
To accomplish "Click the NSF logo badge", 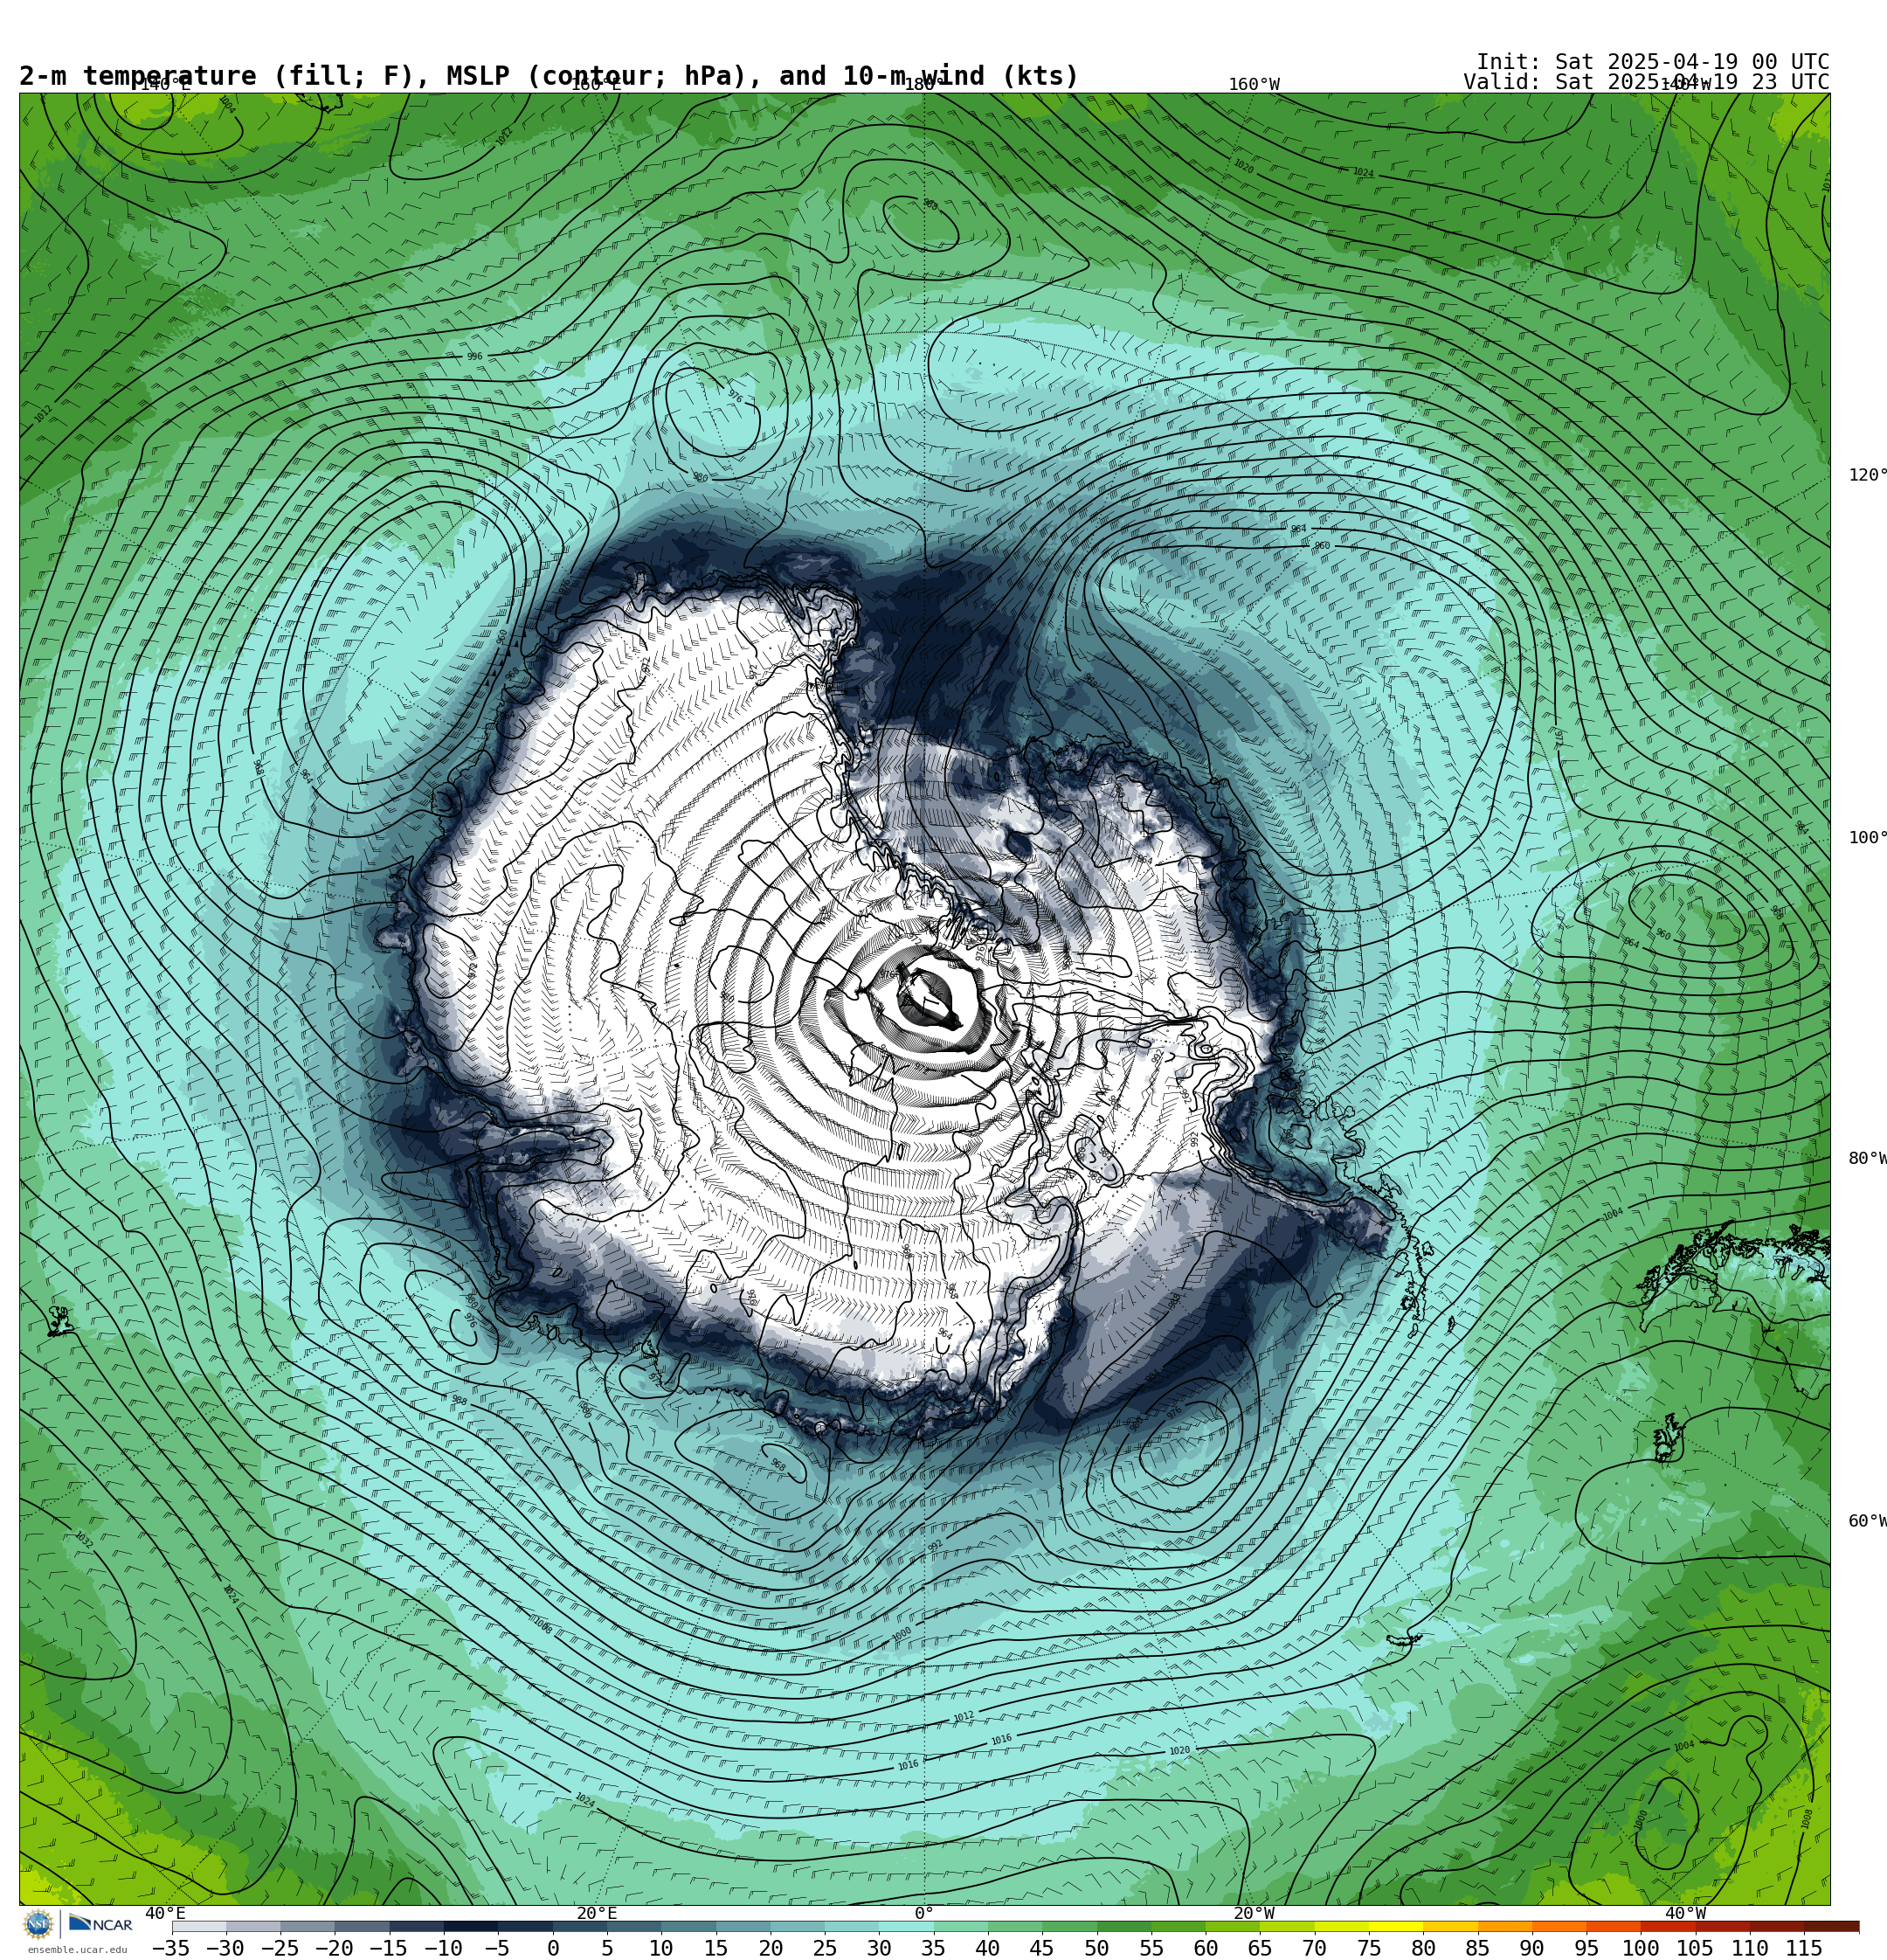I will [x=38, y=1924].
